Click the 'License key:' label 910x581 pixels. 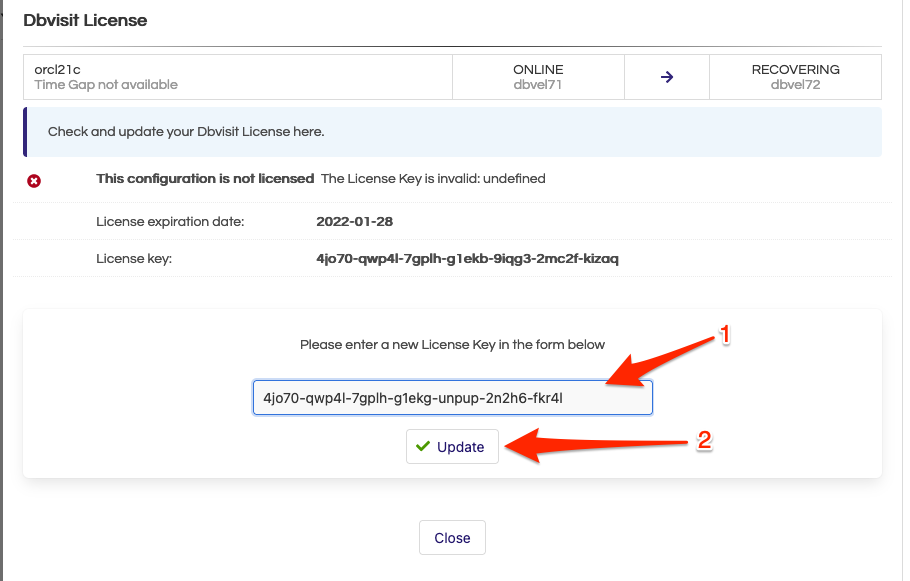[134, 259]
